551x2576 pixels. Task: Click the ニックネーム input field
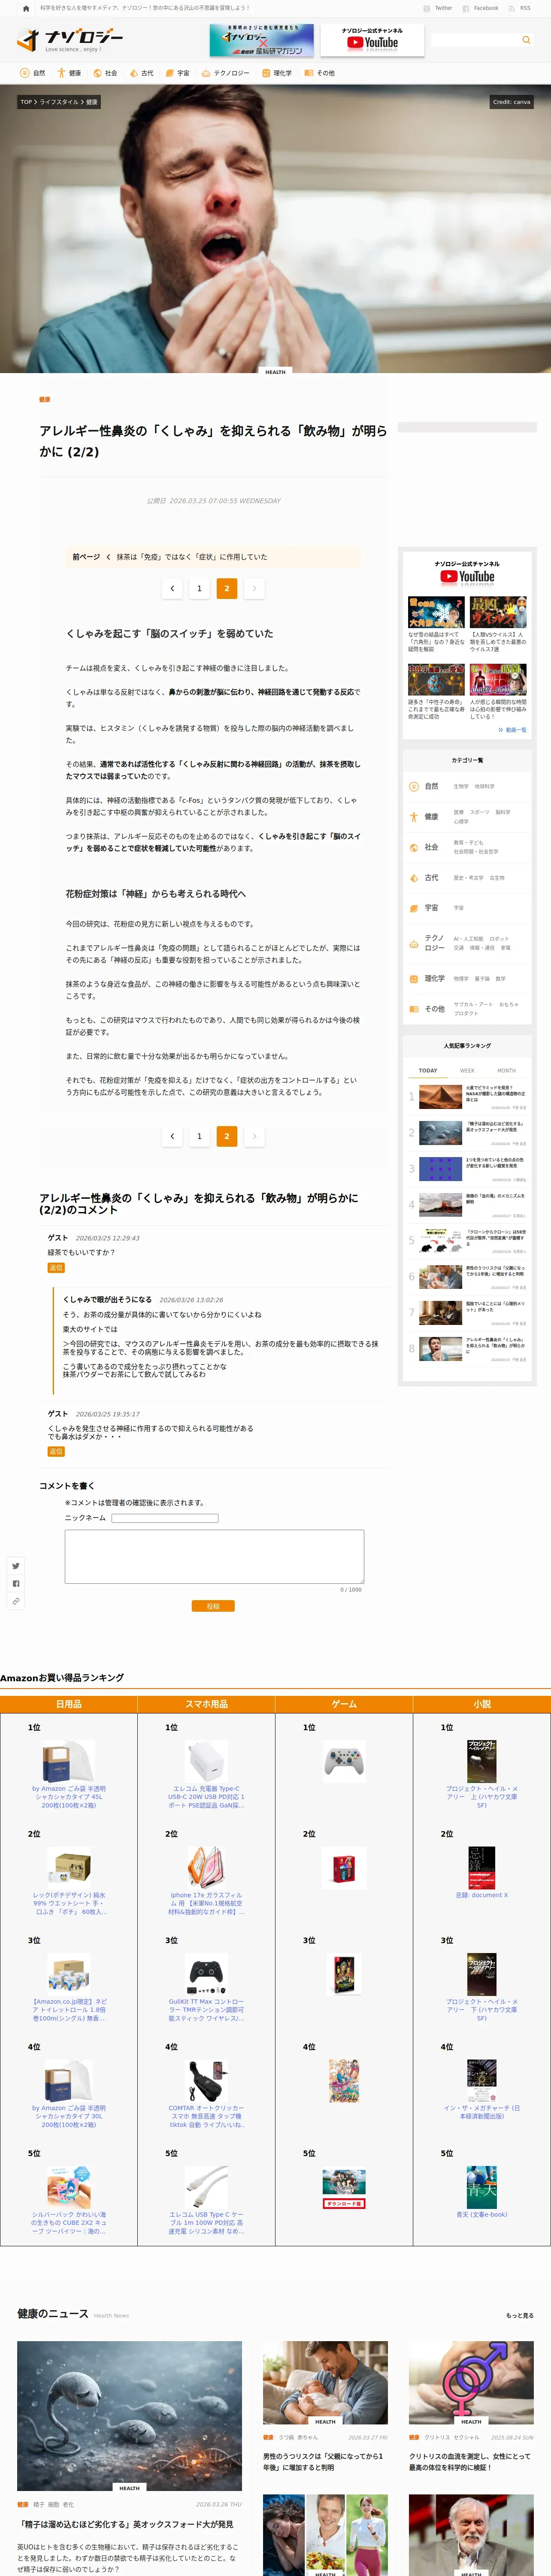point(165,1518)
